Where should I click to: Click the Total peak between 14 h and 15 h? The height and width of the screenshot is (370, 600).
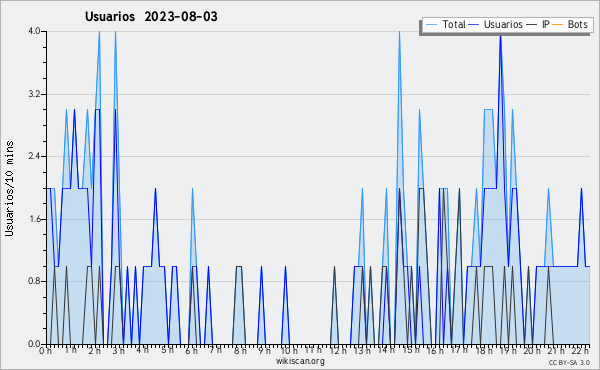tap(399, 32)
